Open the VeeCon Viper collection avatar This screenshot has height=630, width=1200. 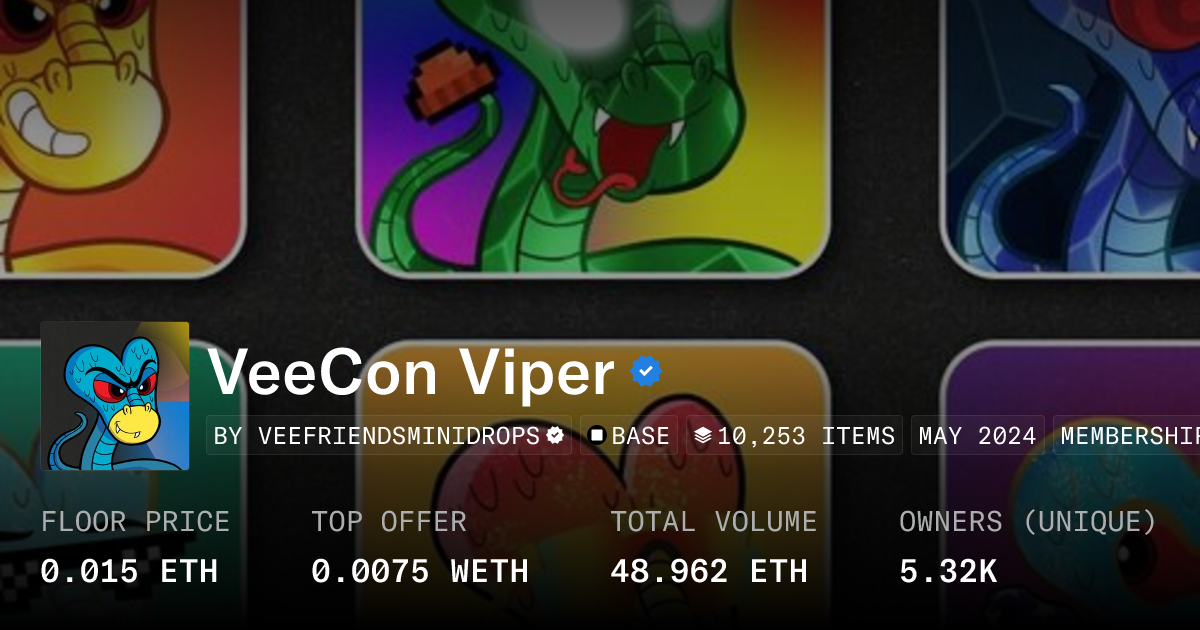[115, 396]
